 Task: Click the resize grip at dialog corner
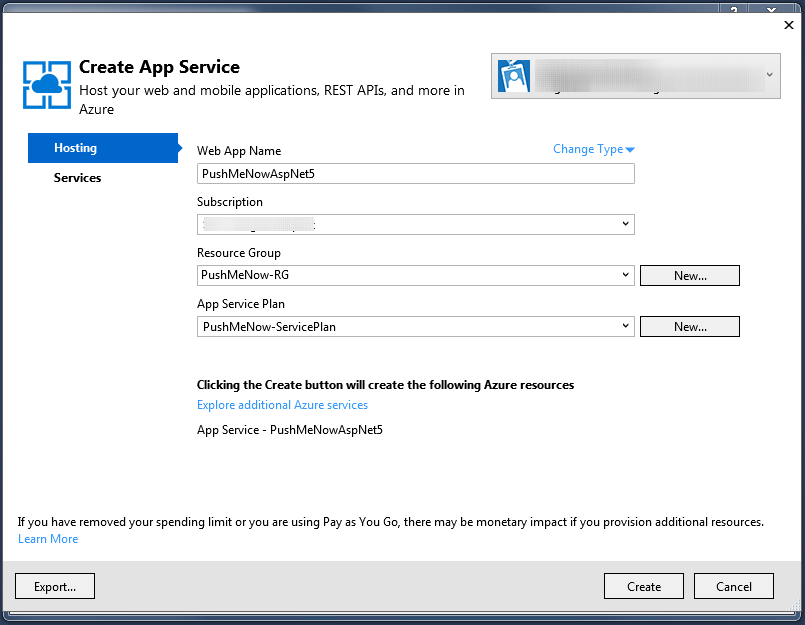coord(794,606)
